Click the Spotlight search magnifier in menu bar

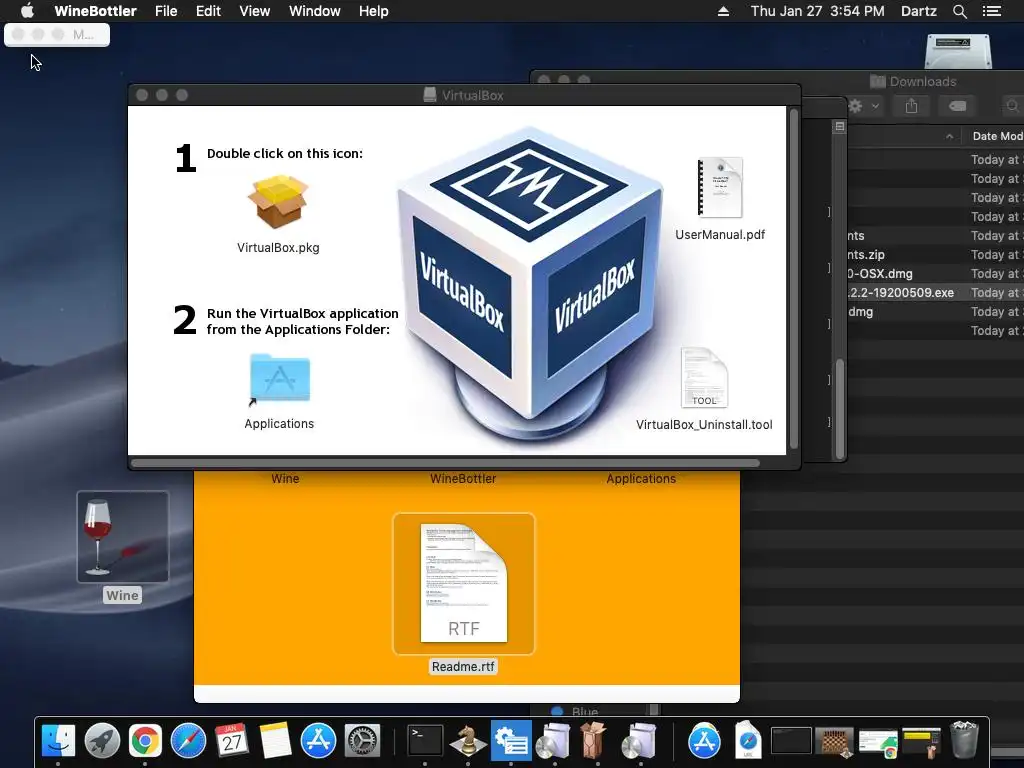click(x=959, y=11)
